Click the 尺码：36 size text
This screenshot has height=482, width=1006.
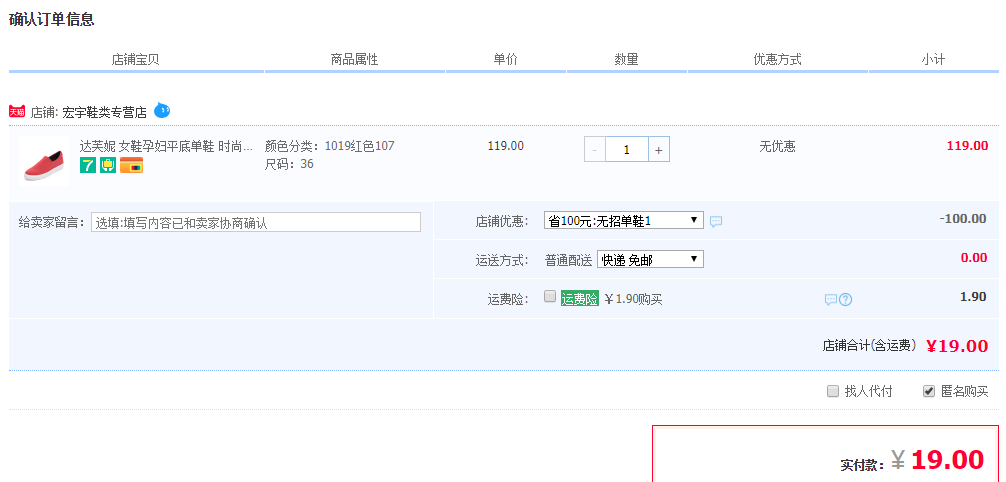coord(289,164)
